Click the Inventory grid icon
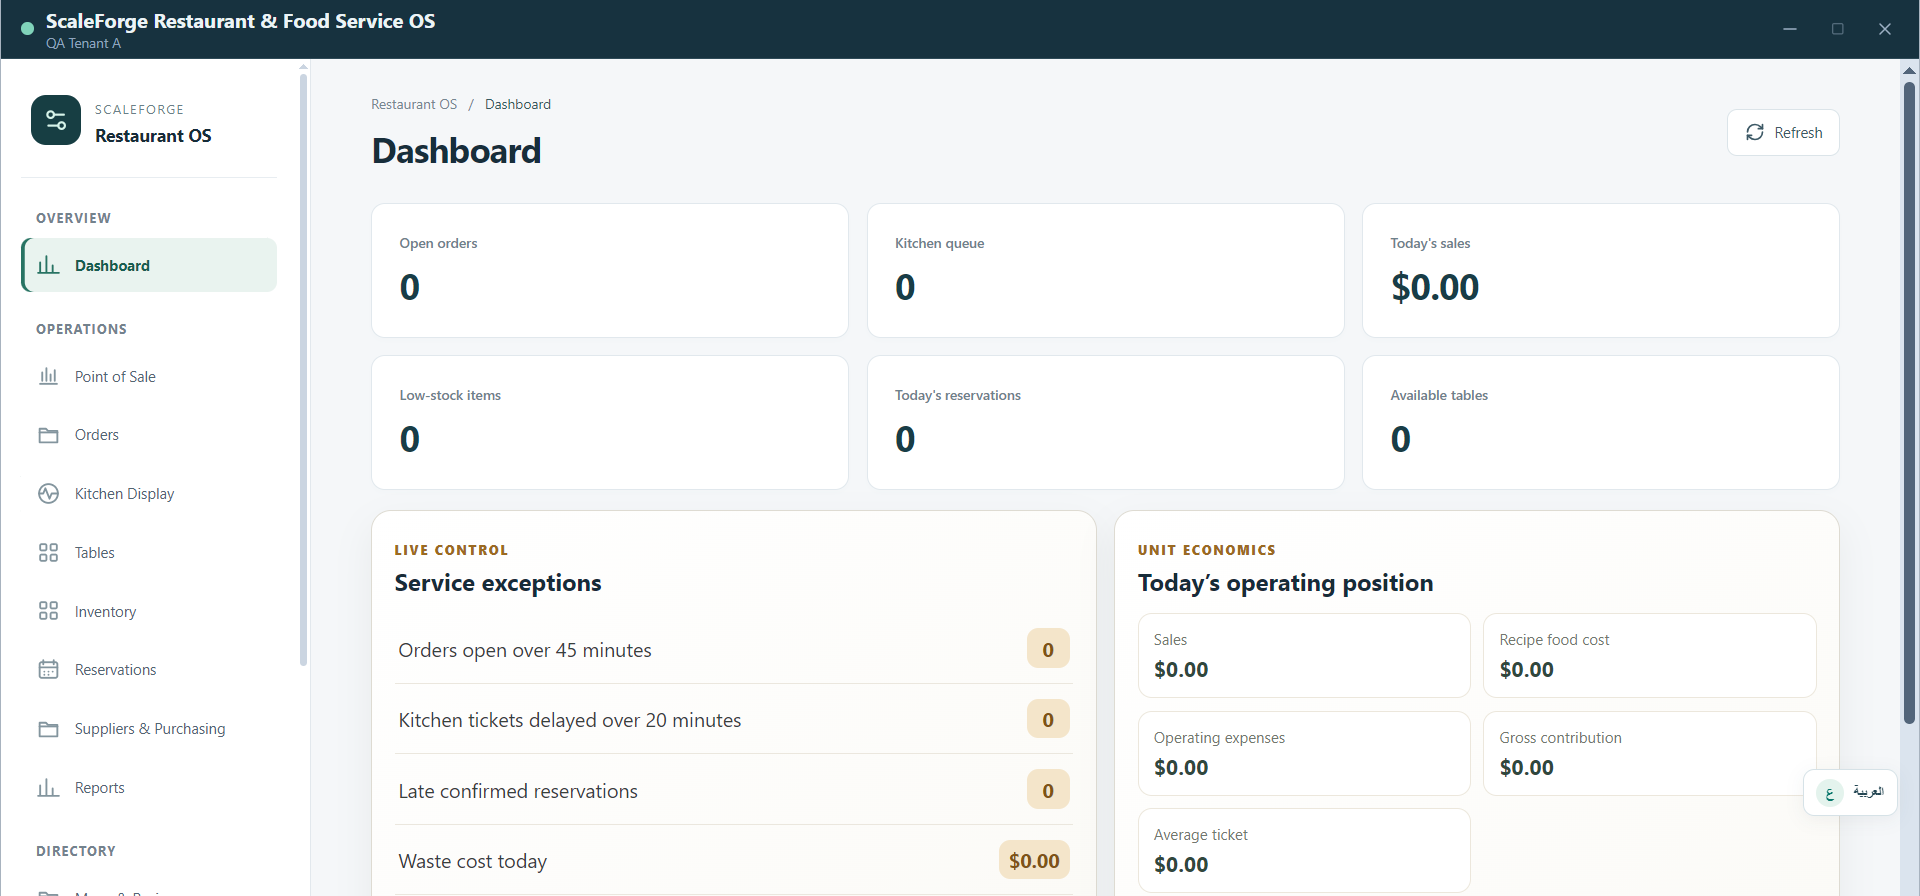This screenshot has width=1920, height=896. (48, 611)
